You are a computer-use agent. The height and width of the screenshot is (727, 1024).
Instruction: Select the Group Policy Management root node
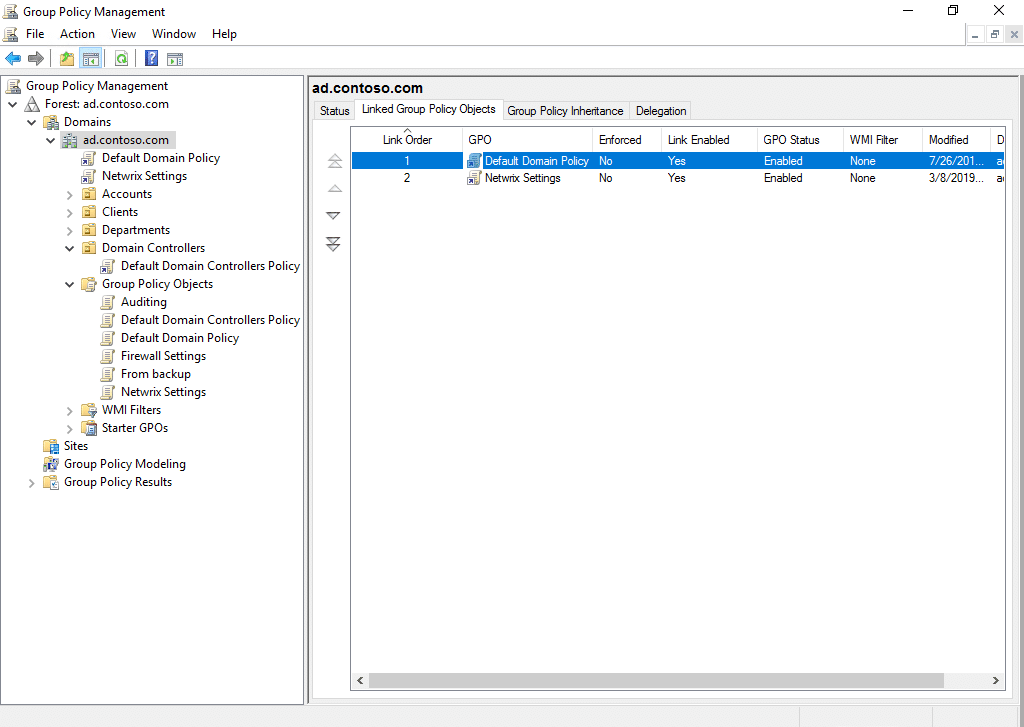(x=97, y=86)
